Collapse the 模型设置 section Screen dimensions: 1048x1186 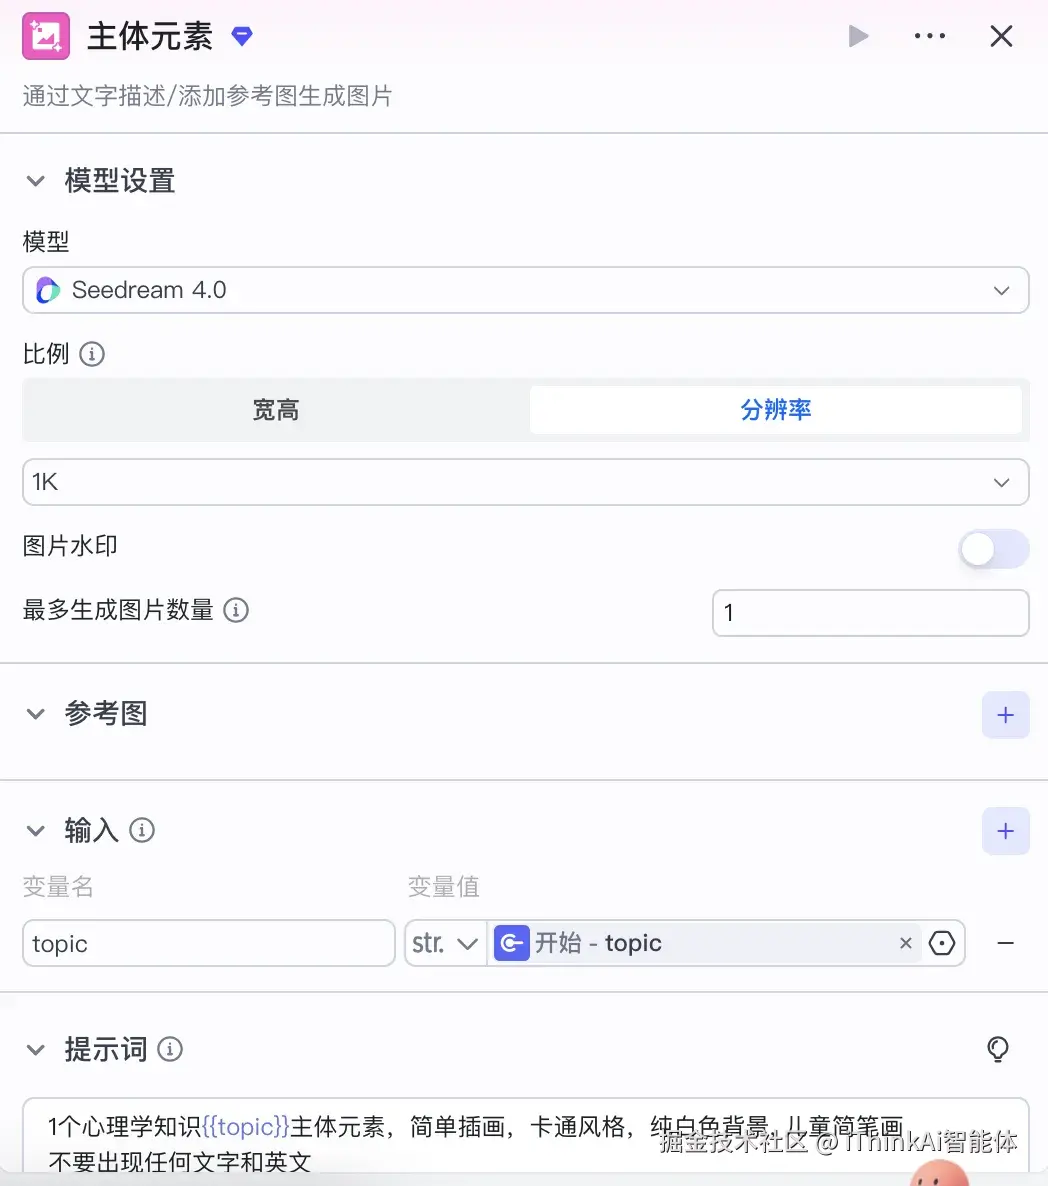click(x=36, y=181)
